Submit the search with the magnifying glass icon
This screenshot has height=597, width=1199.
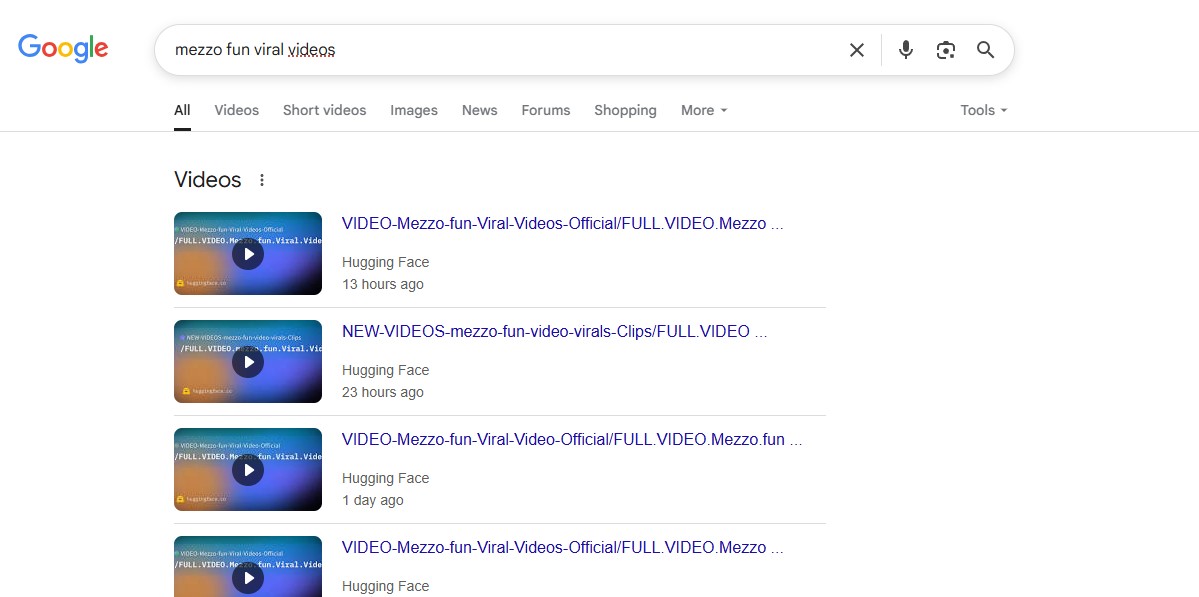(x=985, y=49)
